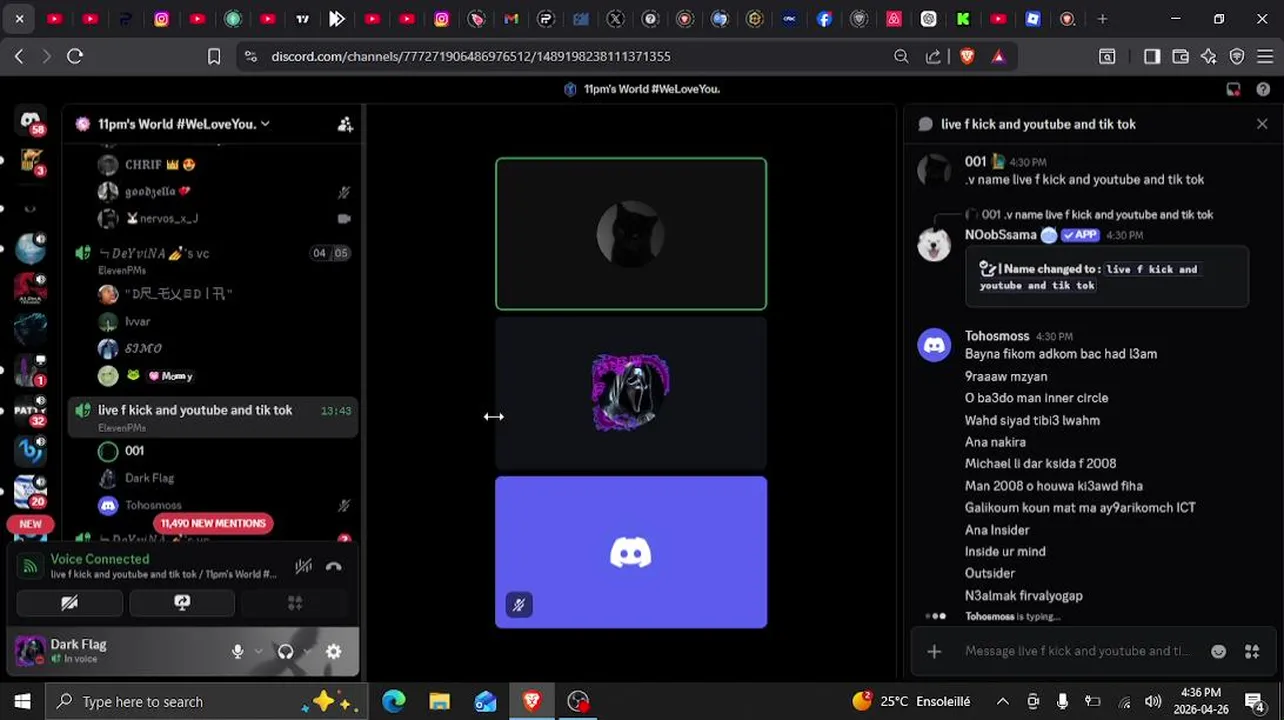Click user 001 in voice channel list
Viewport: 1284px width, 720px height.
coord(134,451)
